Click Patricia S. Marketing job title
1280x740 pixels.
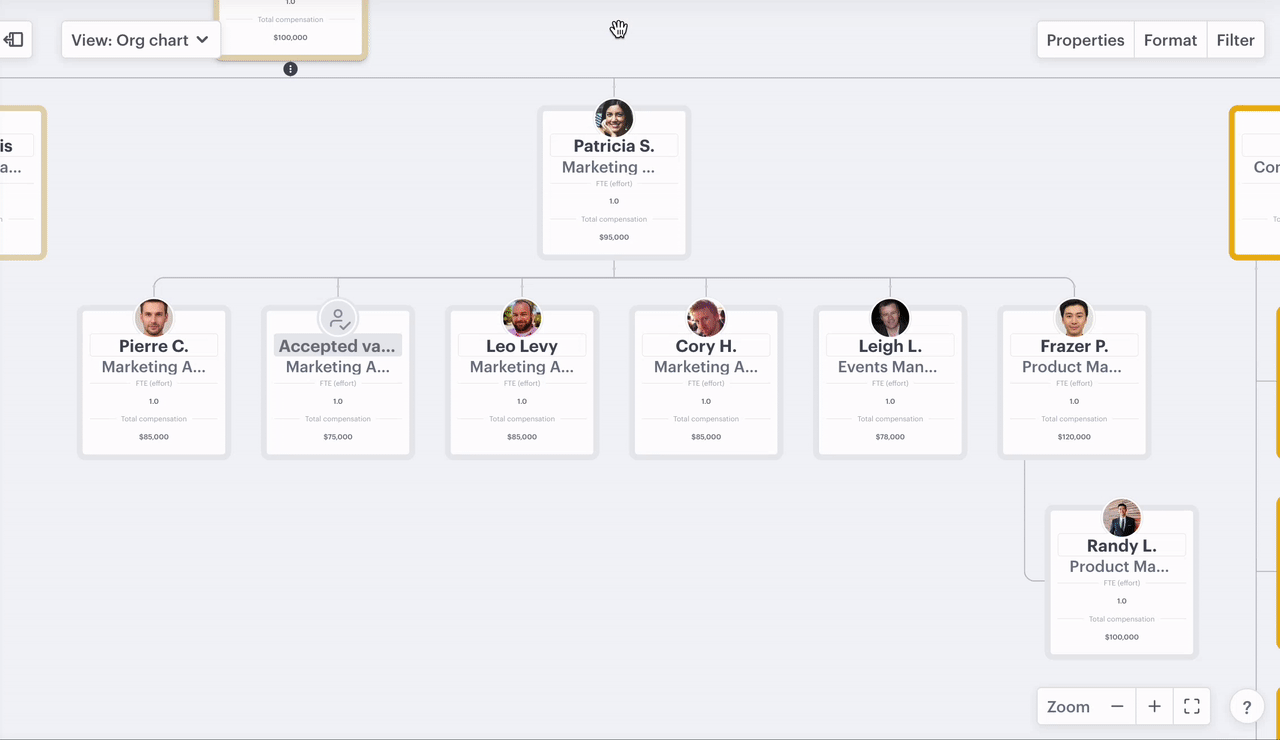click(609, 167)
